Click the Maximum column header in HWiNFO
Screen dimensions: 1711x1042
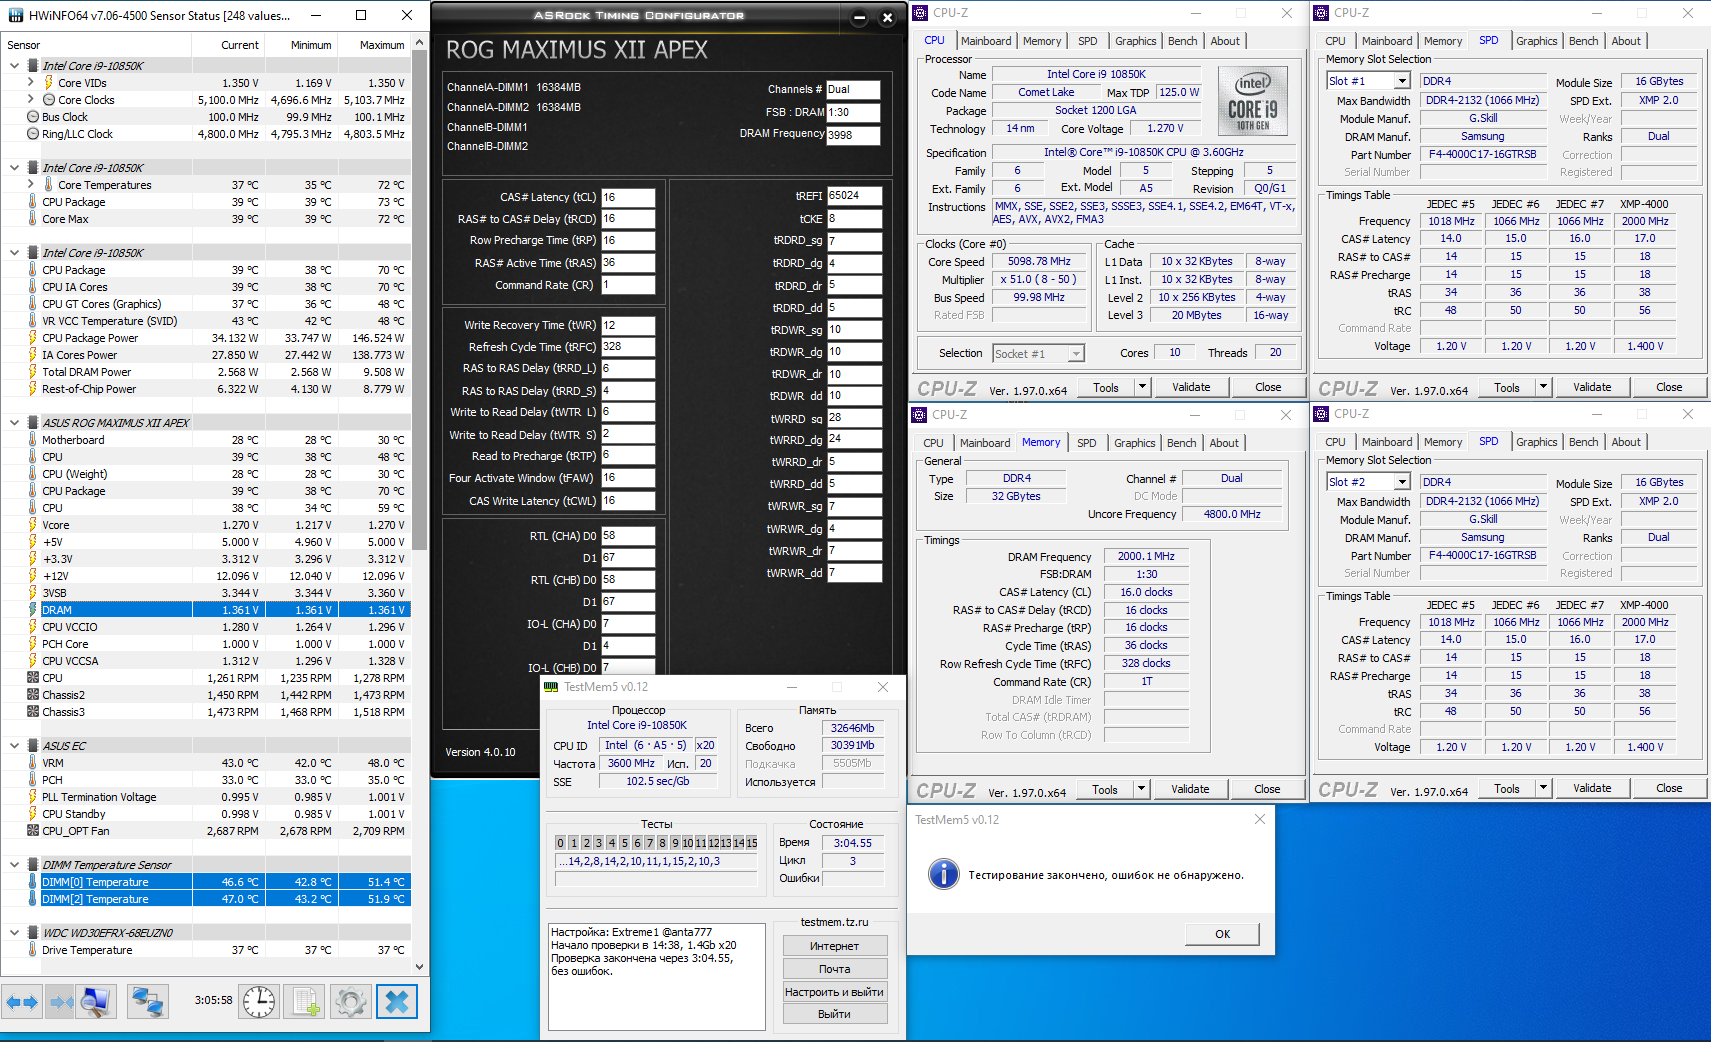tap(374, 45)
